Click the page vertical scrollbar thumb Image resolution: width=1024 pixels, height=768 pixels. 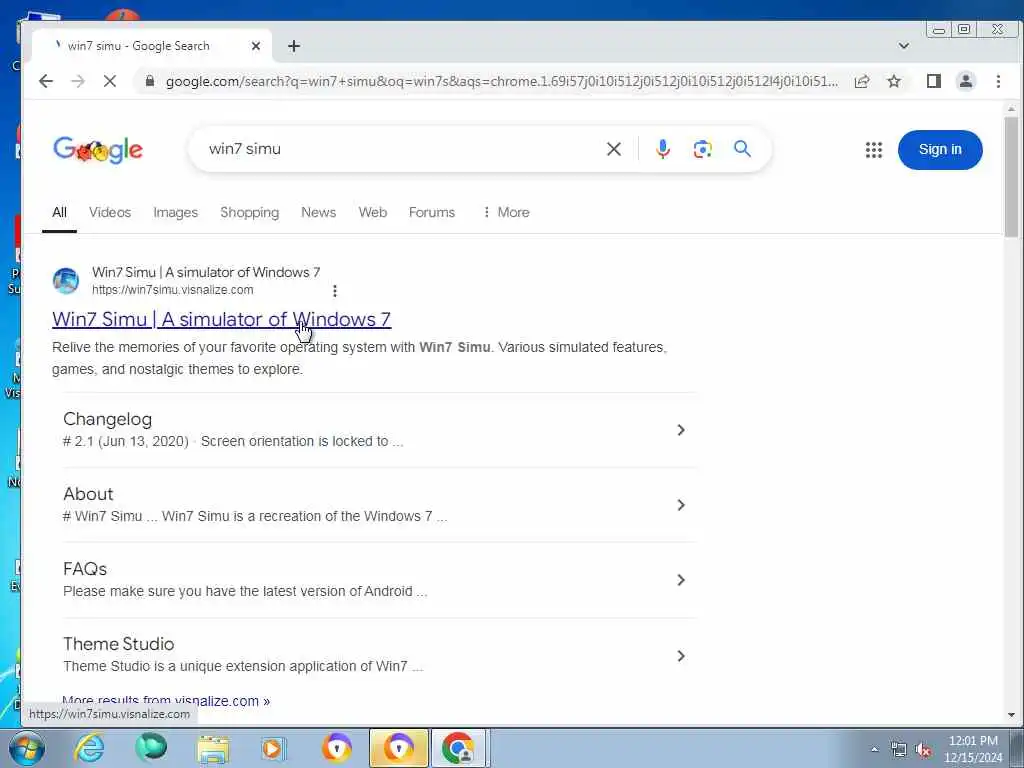click(1012, 176)
